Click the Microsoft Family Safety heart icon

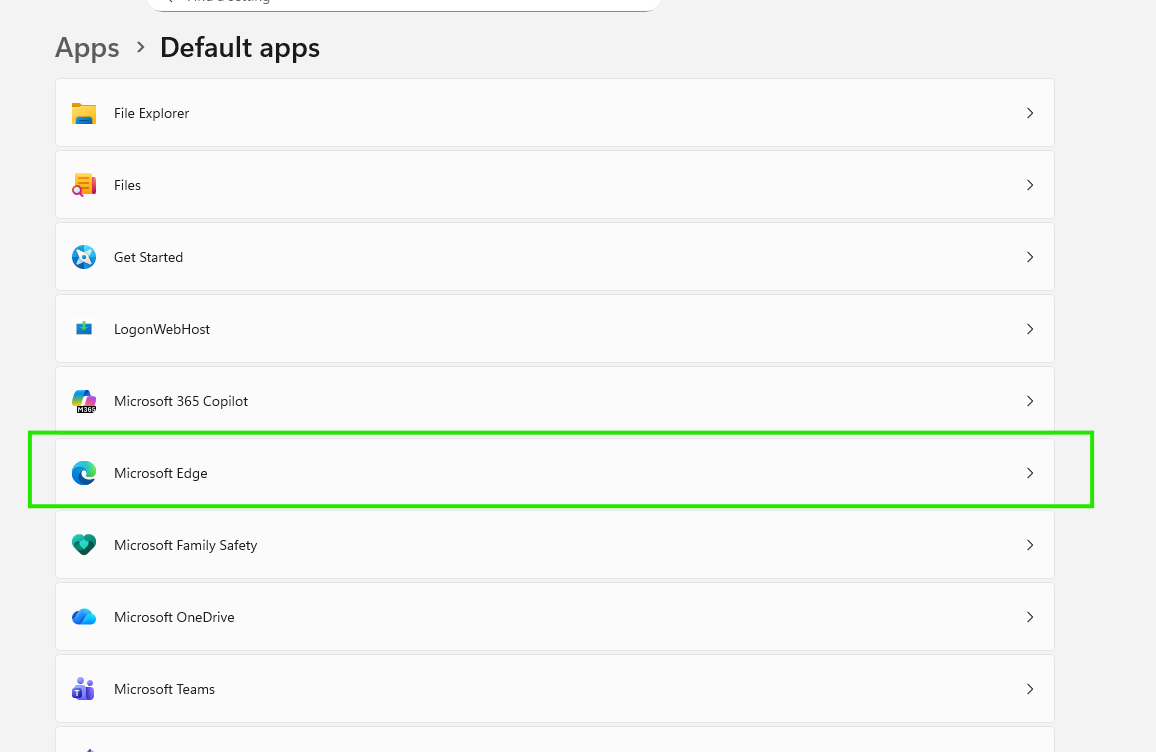pos(84,545)
